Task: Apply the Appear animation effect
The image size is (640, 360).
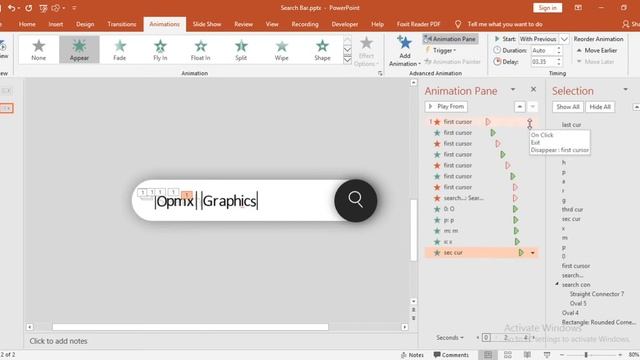Action: (x=79, y=49)
